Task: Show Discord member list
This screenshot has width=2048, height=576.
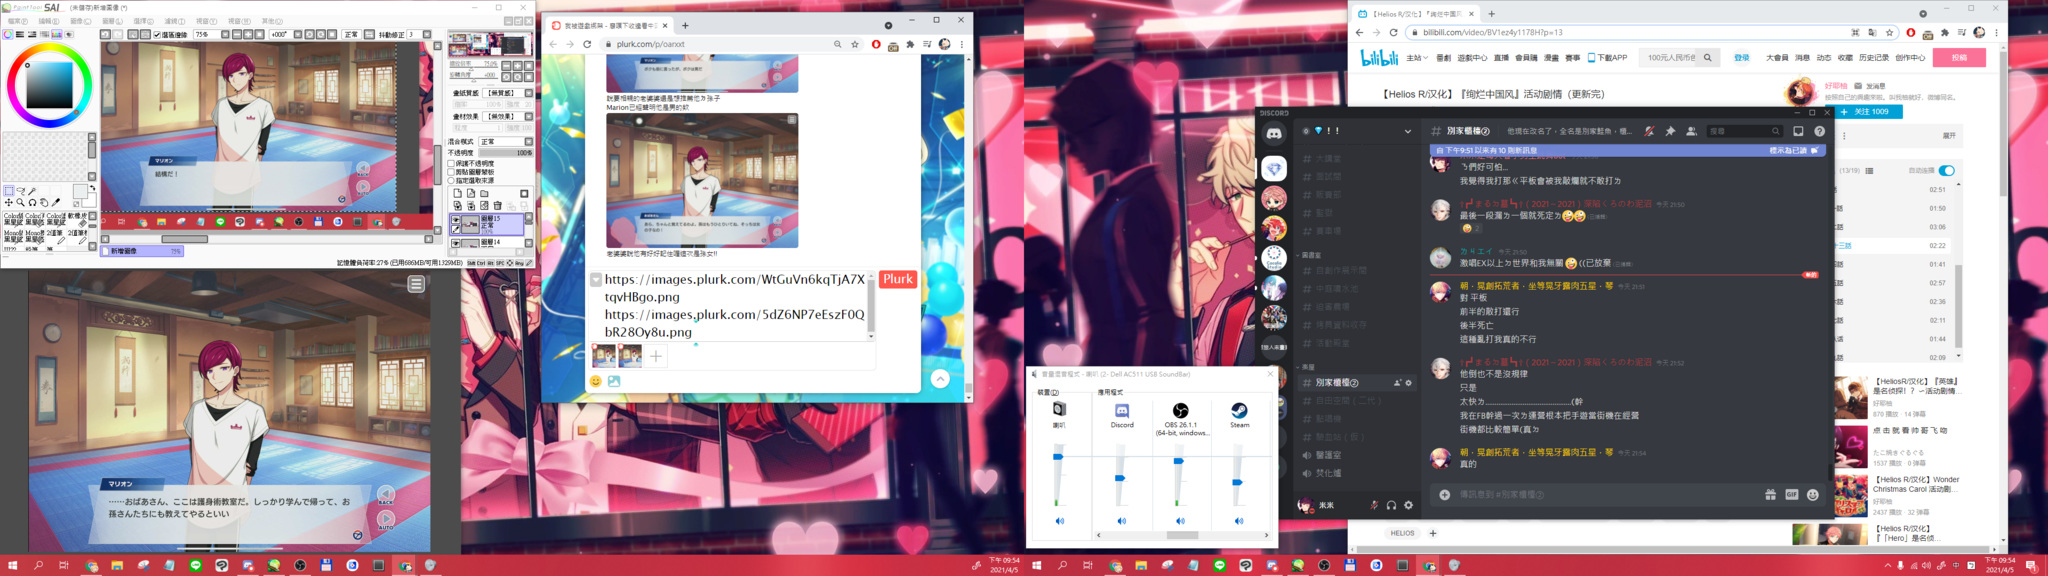Action: 1691,131
